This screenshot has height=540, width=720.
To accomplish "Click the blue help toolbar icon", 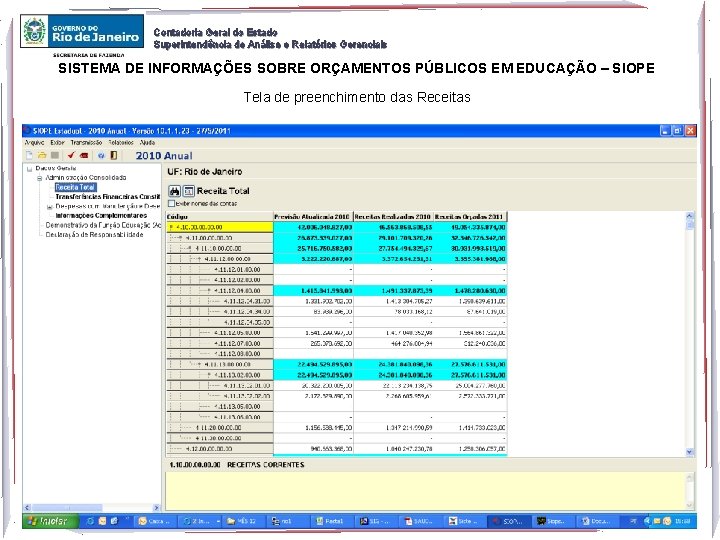I will pyautogui.click(x=101, y=156).
